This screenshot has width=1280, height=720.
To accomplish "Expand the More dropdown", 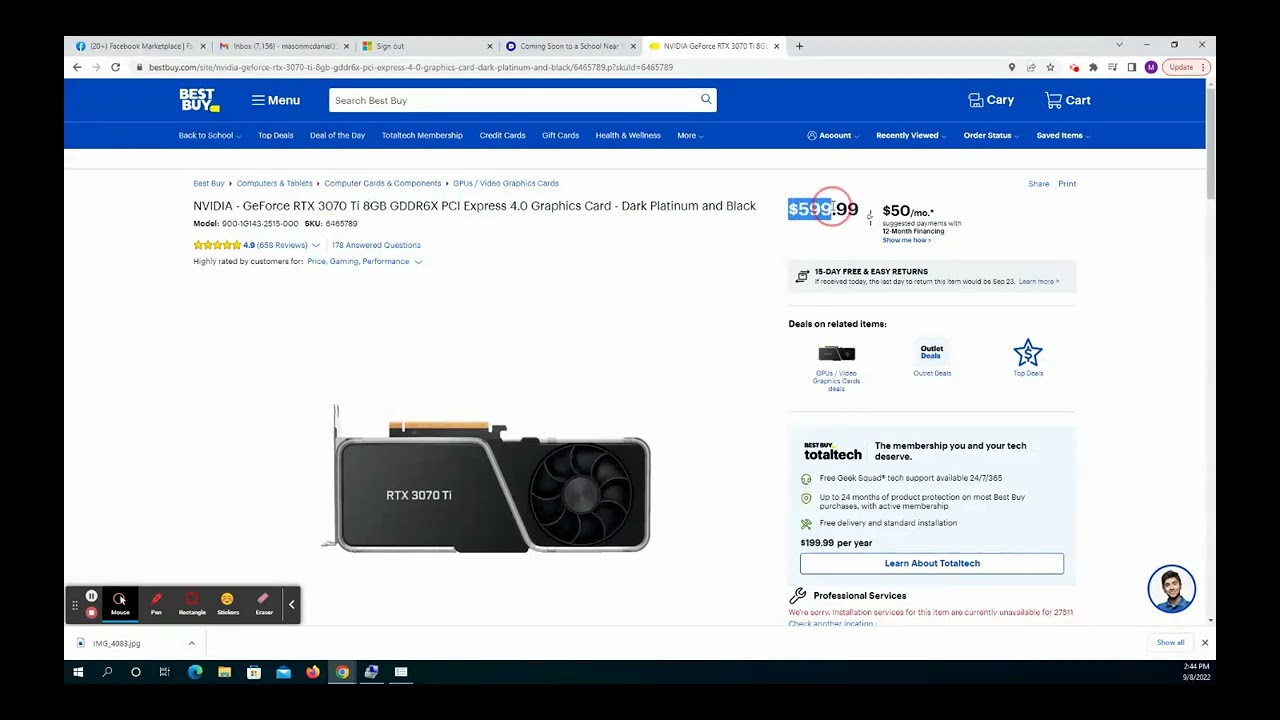I will click(690, 135).
